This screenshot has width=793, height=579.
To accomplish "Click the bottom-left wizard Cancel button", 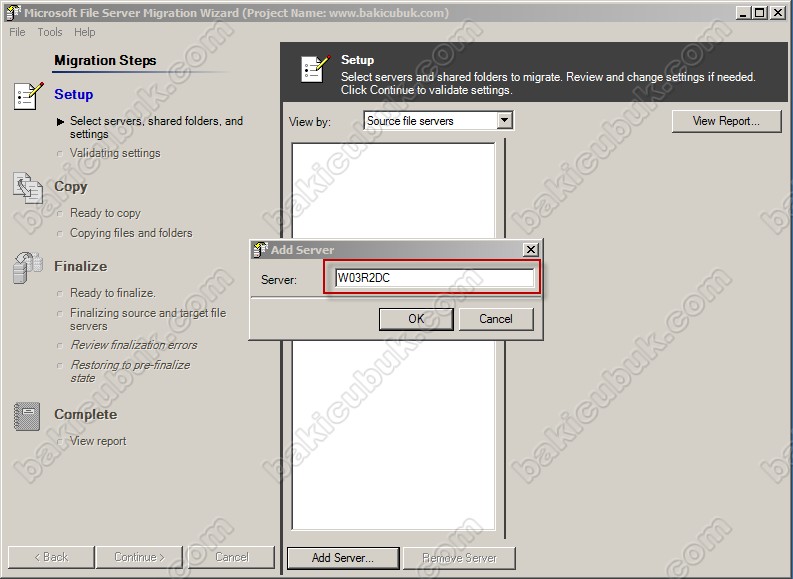I will pos(232,557).
